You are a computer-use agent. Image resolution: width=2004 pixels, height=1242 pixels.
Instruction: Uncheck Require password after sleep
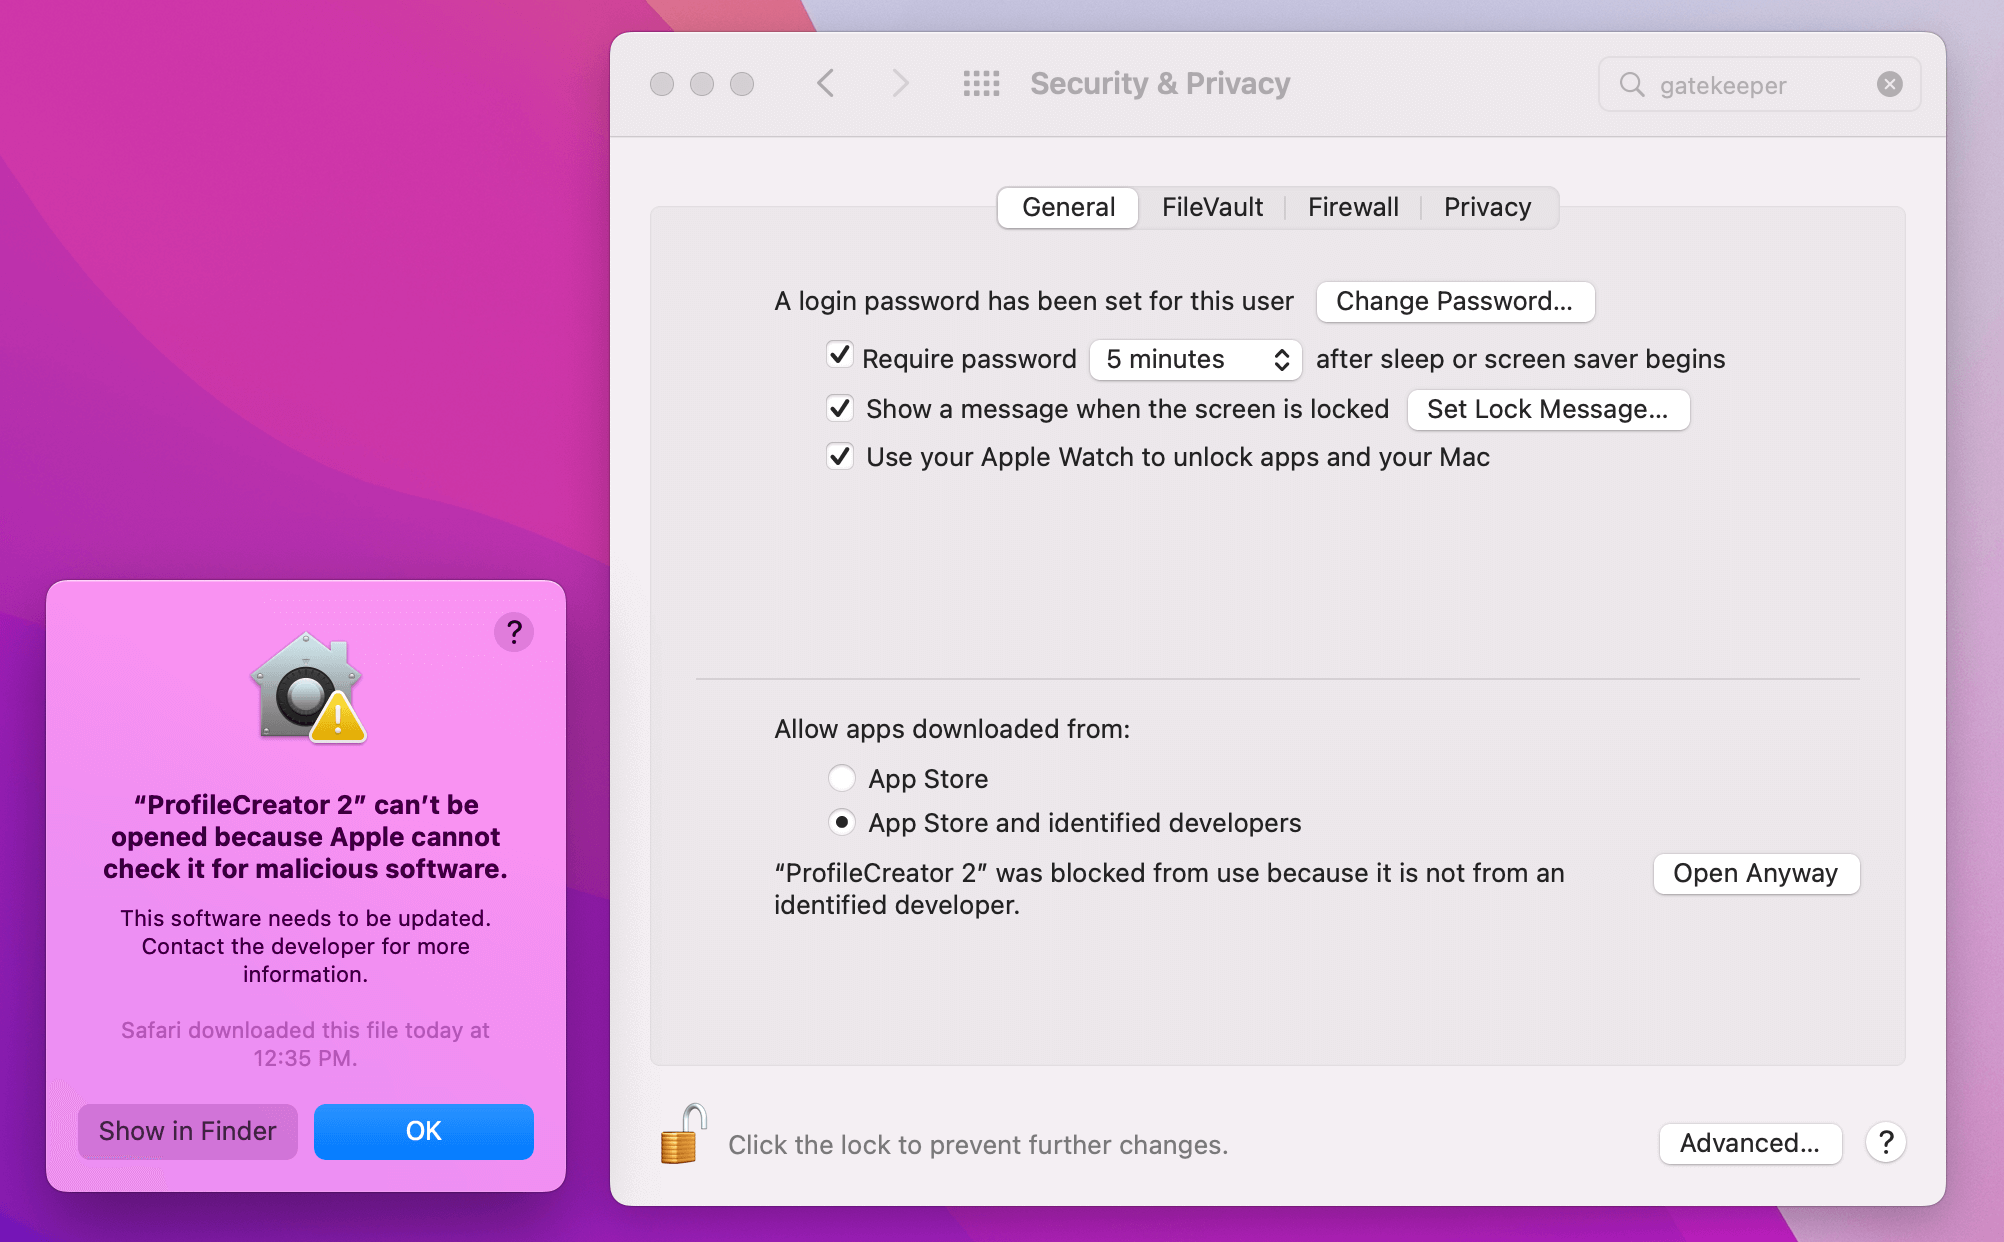840,356
